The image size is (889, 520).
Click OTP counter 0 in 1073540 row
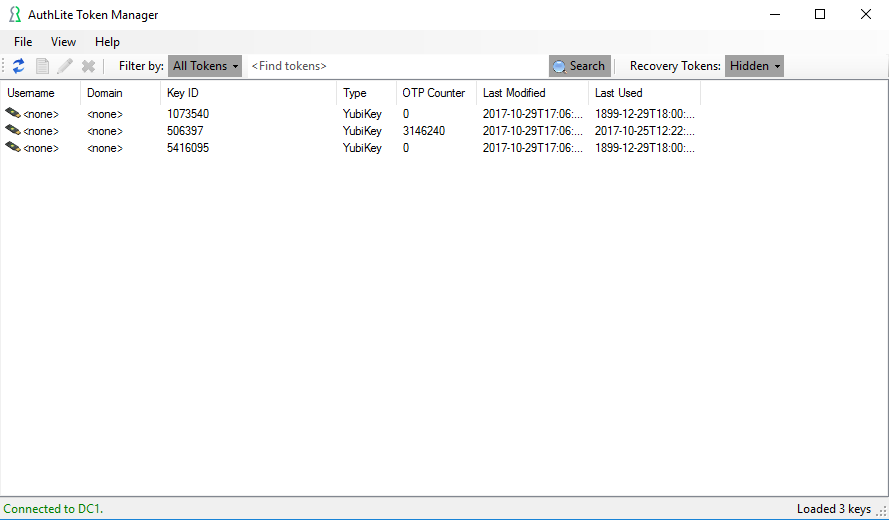tap(406, 114)
